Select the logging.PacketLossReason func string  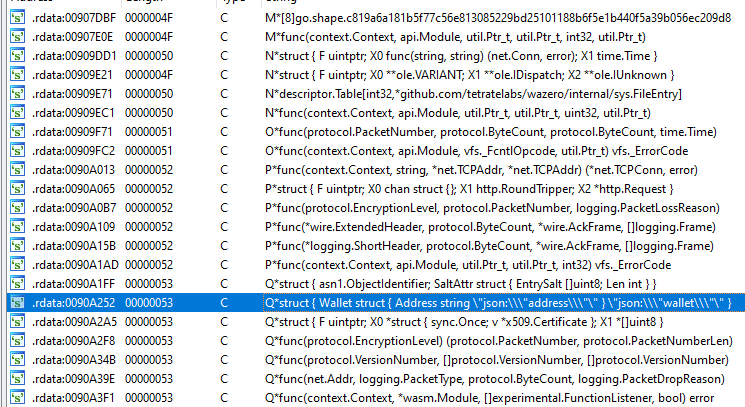click(492, 208)
